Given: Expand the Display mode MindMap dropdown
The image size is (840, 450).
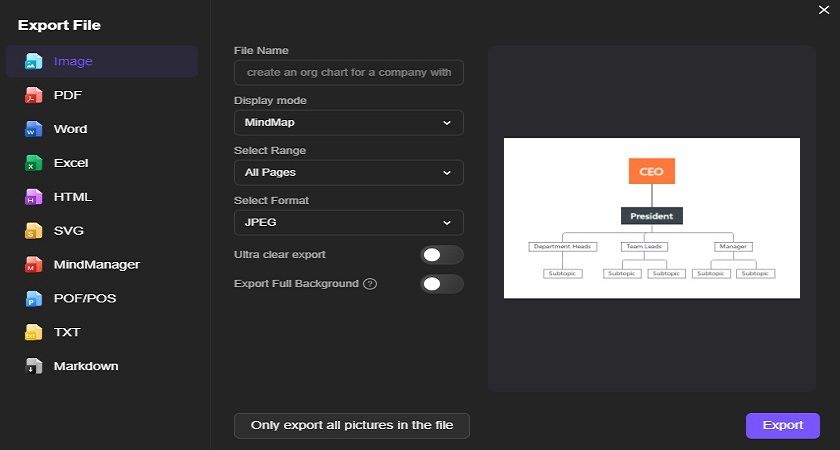Looking at the screenshot, I should [349, 123].
